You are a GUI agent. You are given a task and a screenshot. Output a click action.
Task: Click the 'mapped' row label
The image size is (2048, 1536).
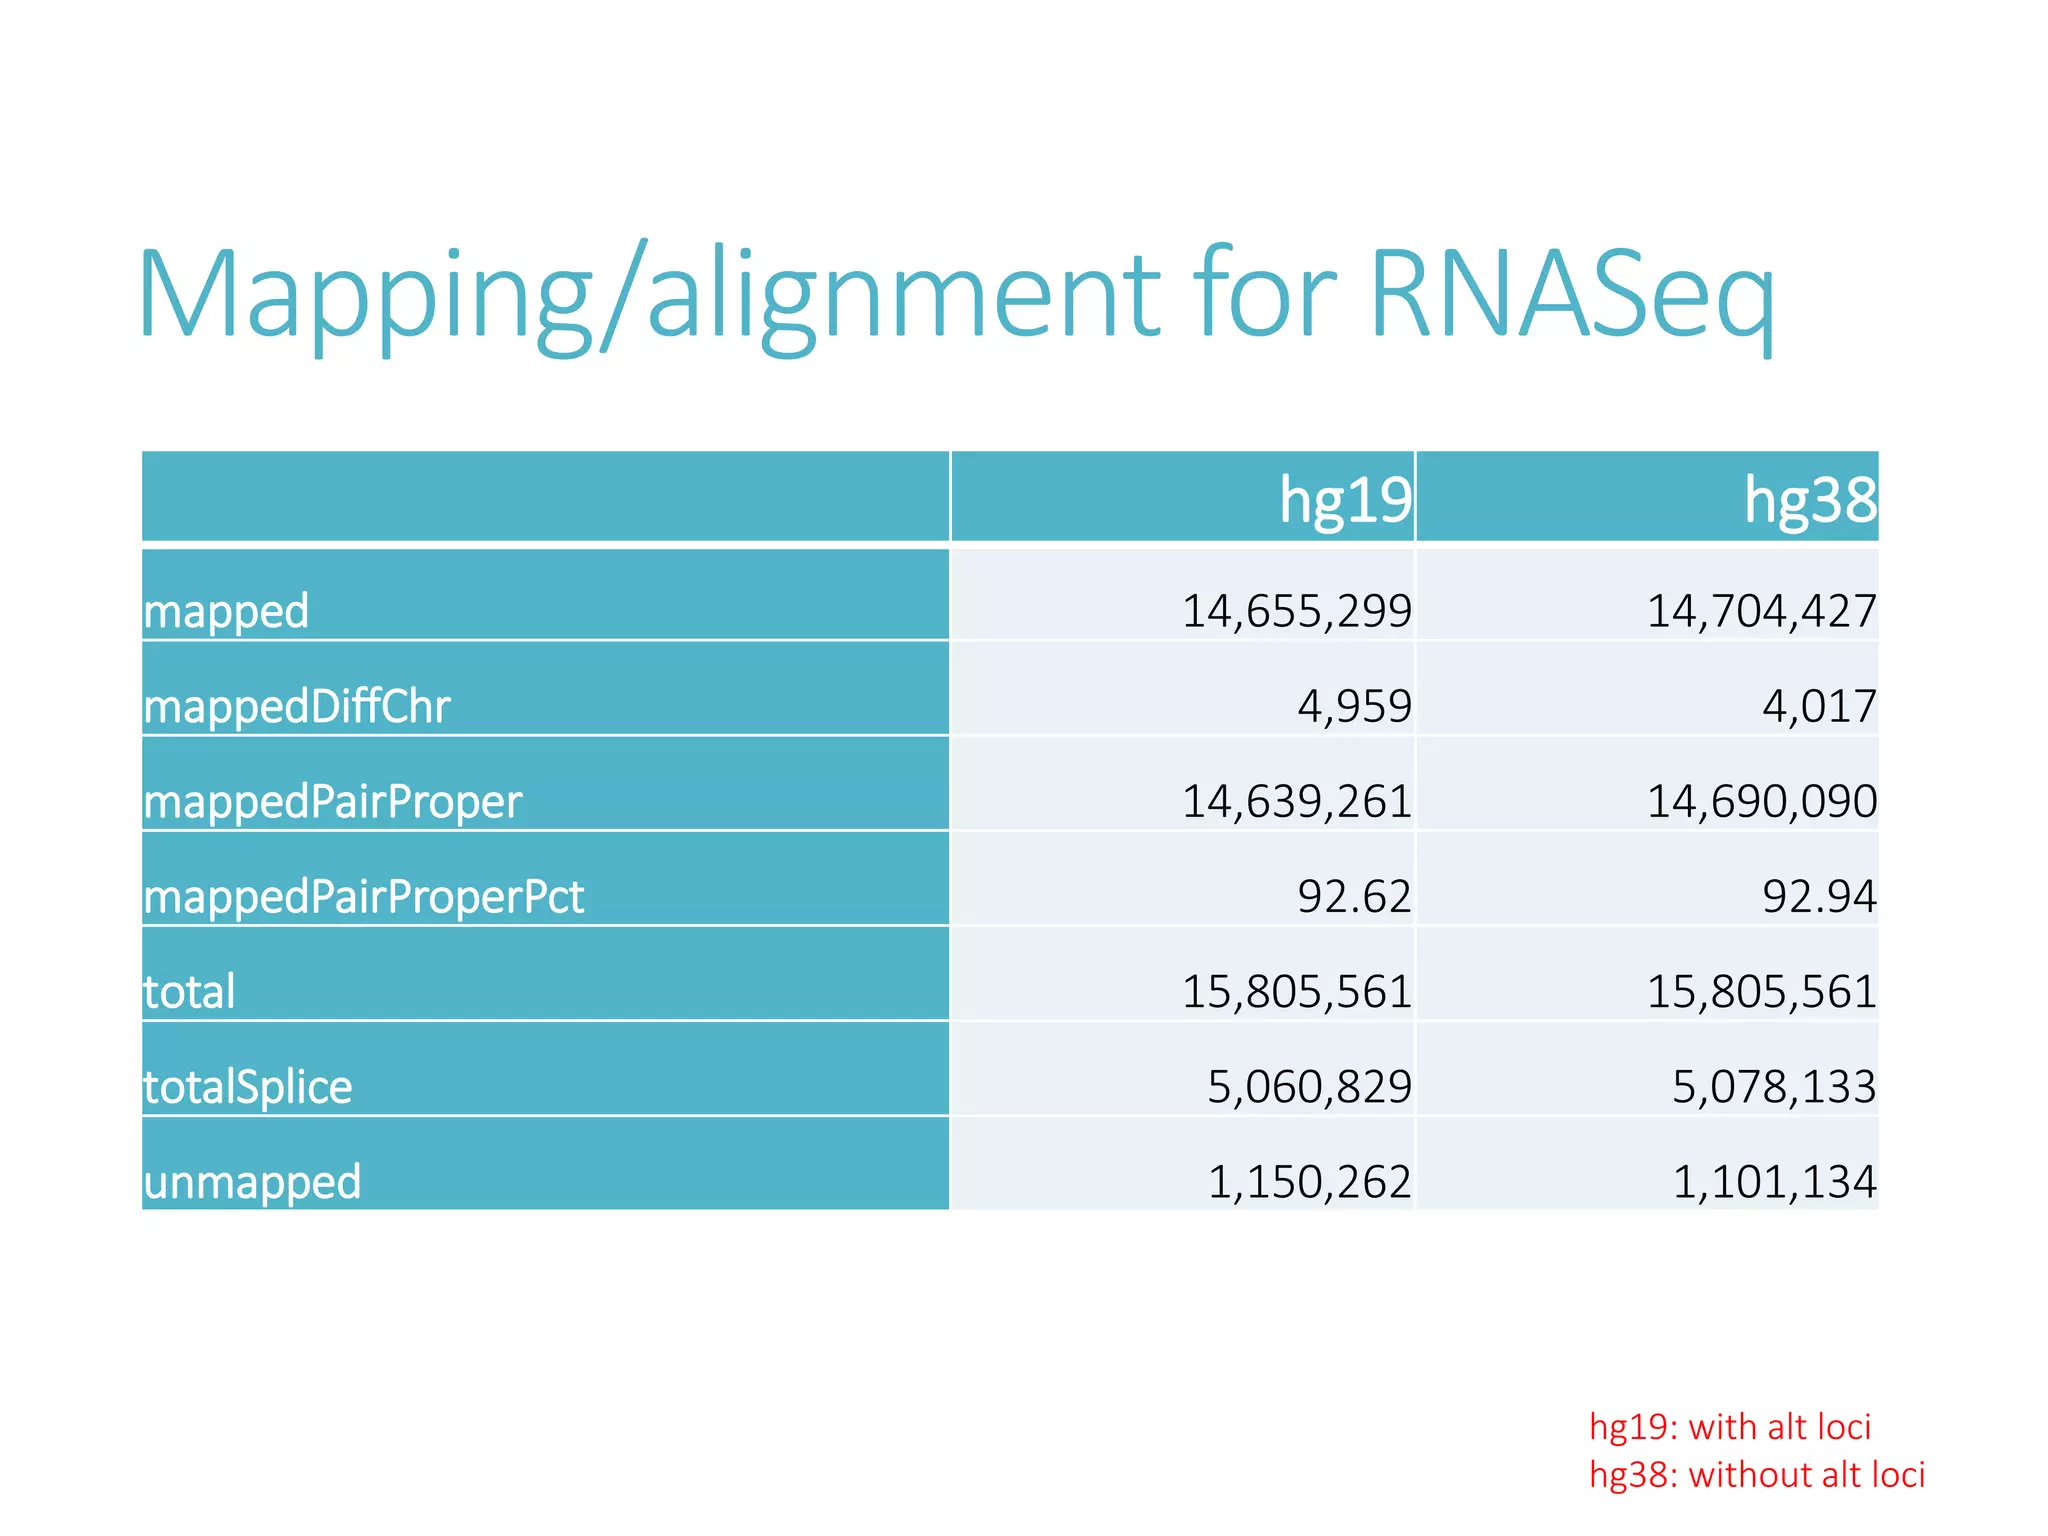pos(227,611)
